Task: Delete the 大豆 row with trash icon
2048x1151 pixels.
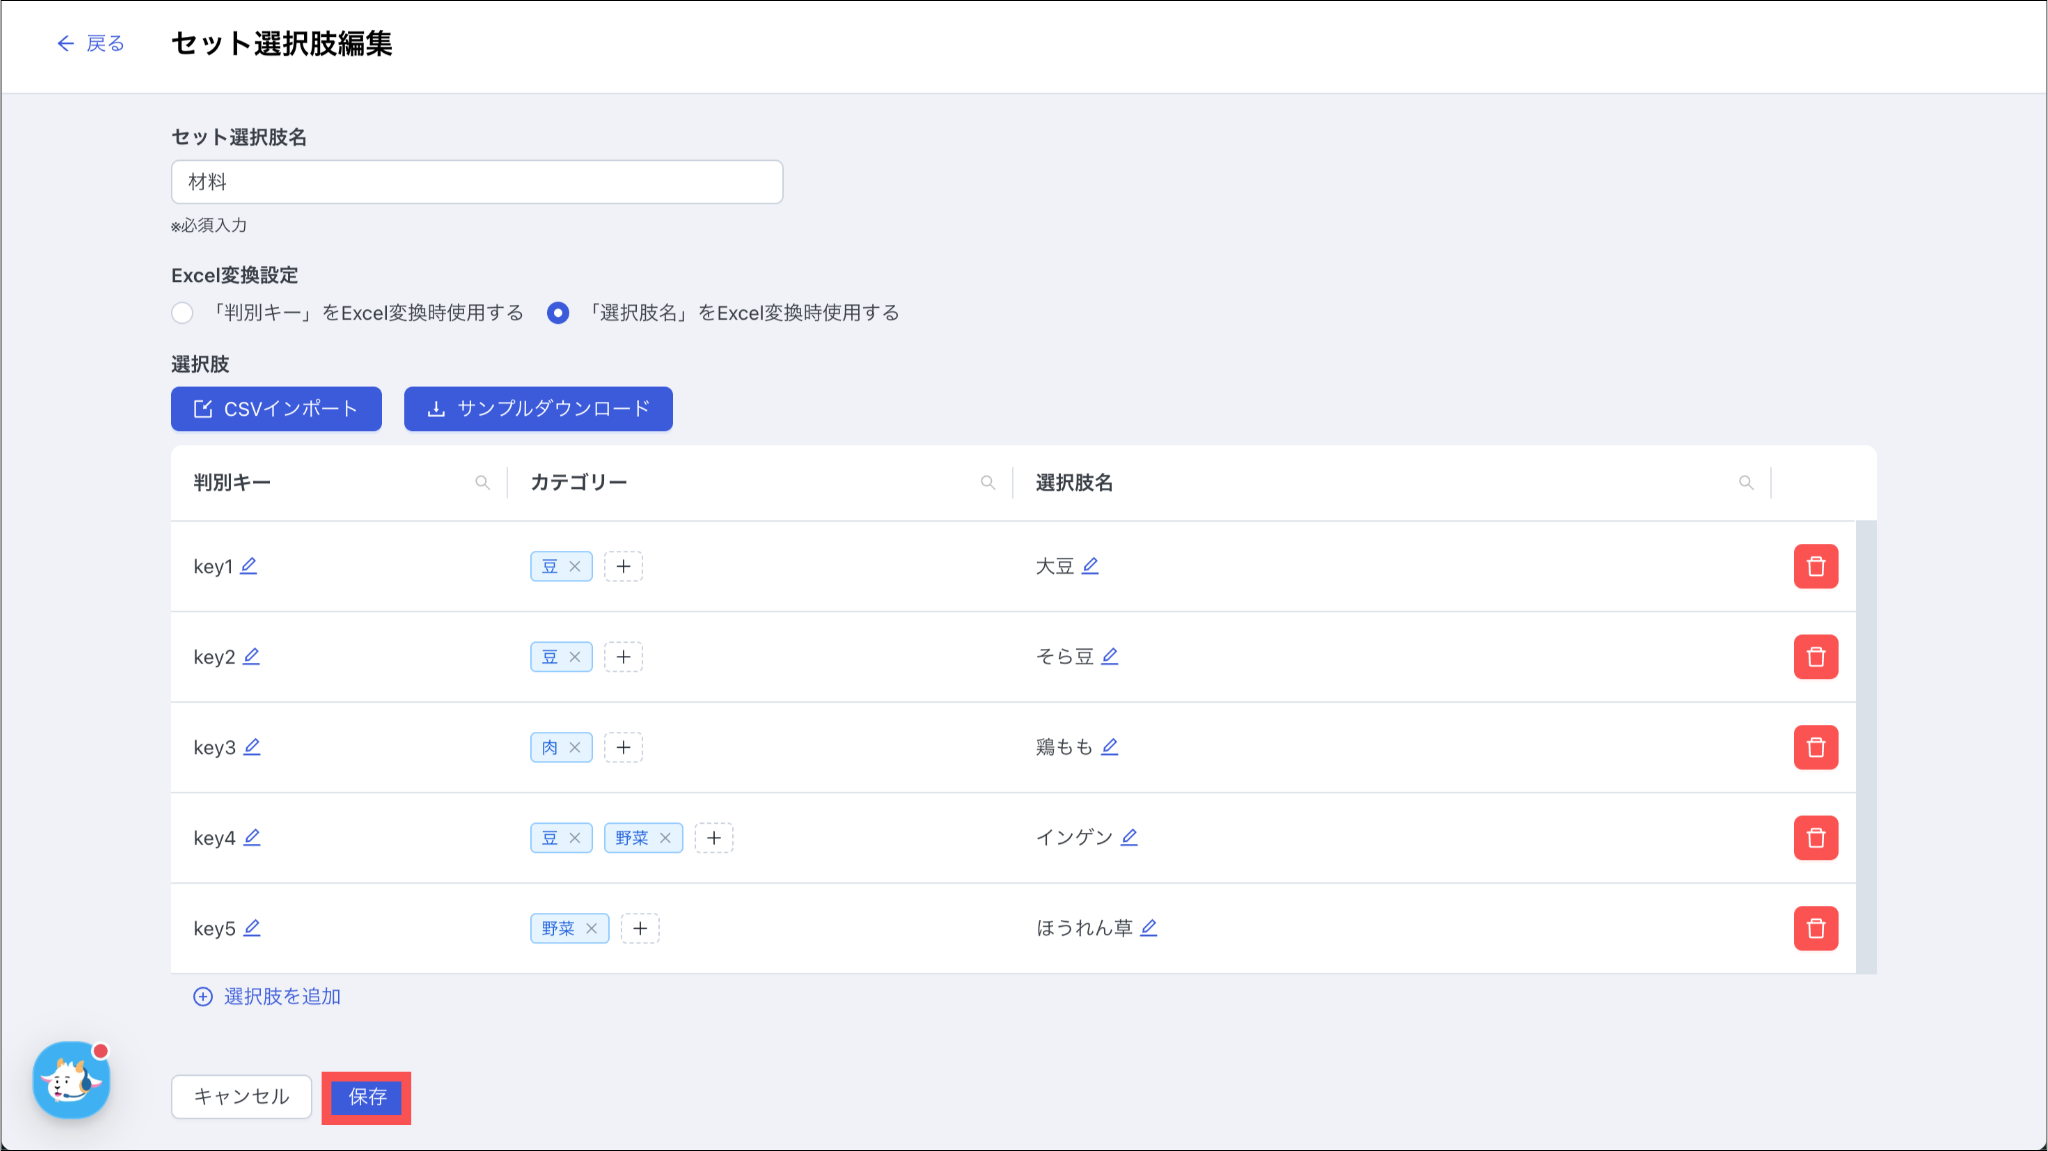Action: click(1815, 567)
